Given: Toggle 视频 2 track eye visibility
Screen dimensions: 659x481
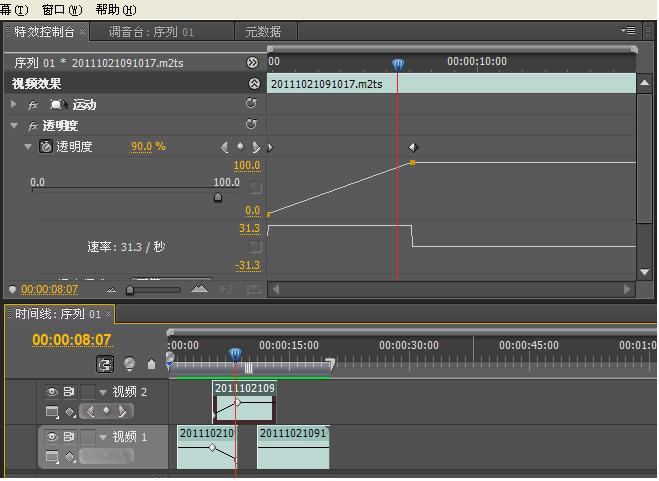Looking at the screenshot, I should [52, 392].
